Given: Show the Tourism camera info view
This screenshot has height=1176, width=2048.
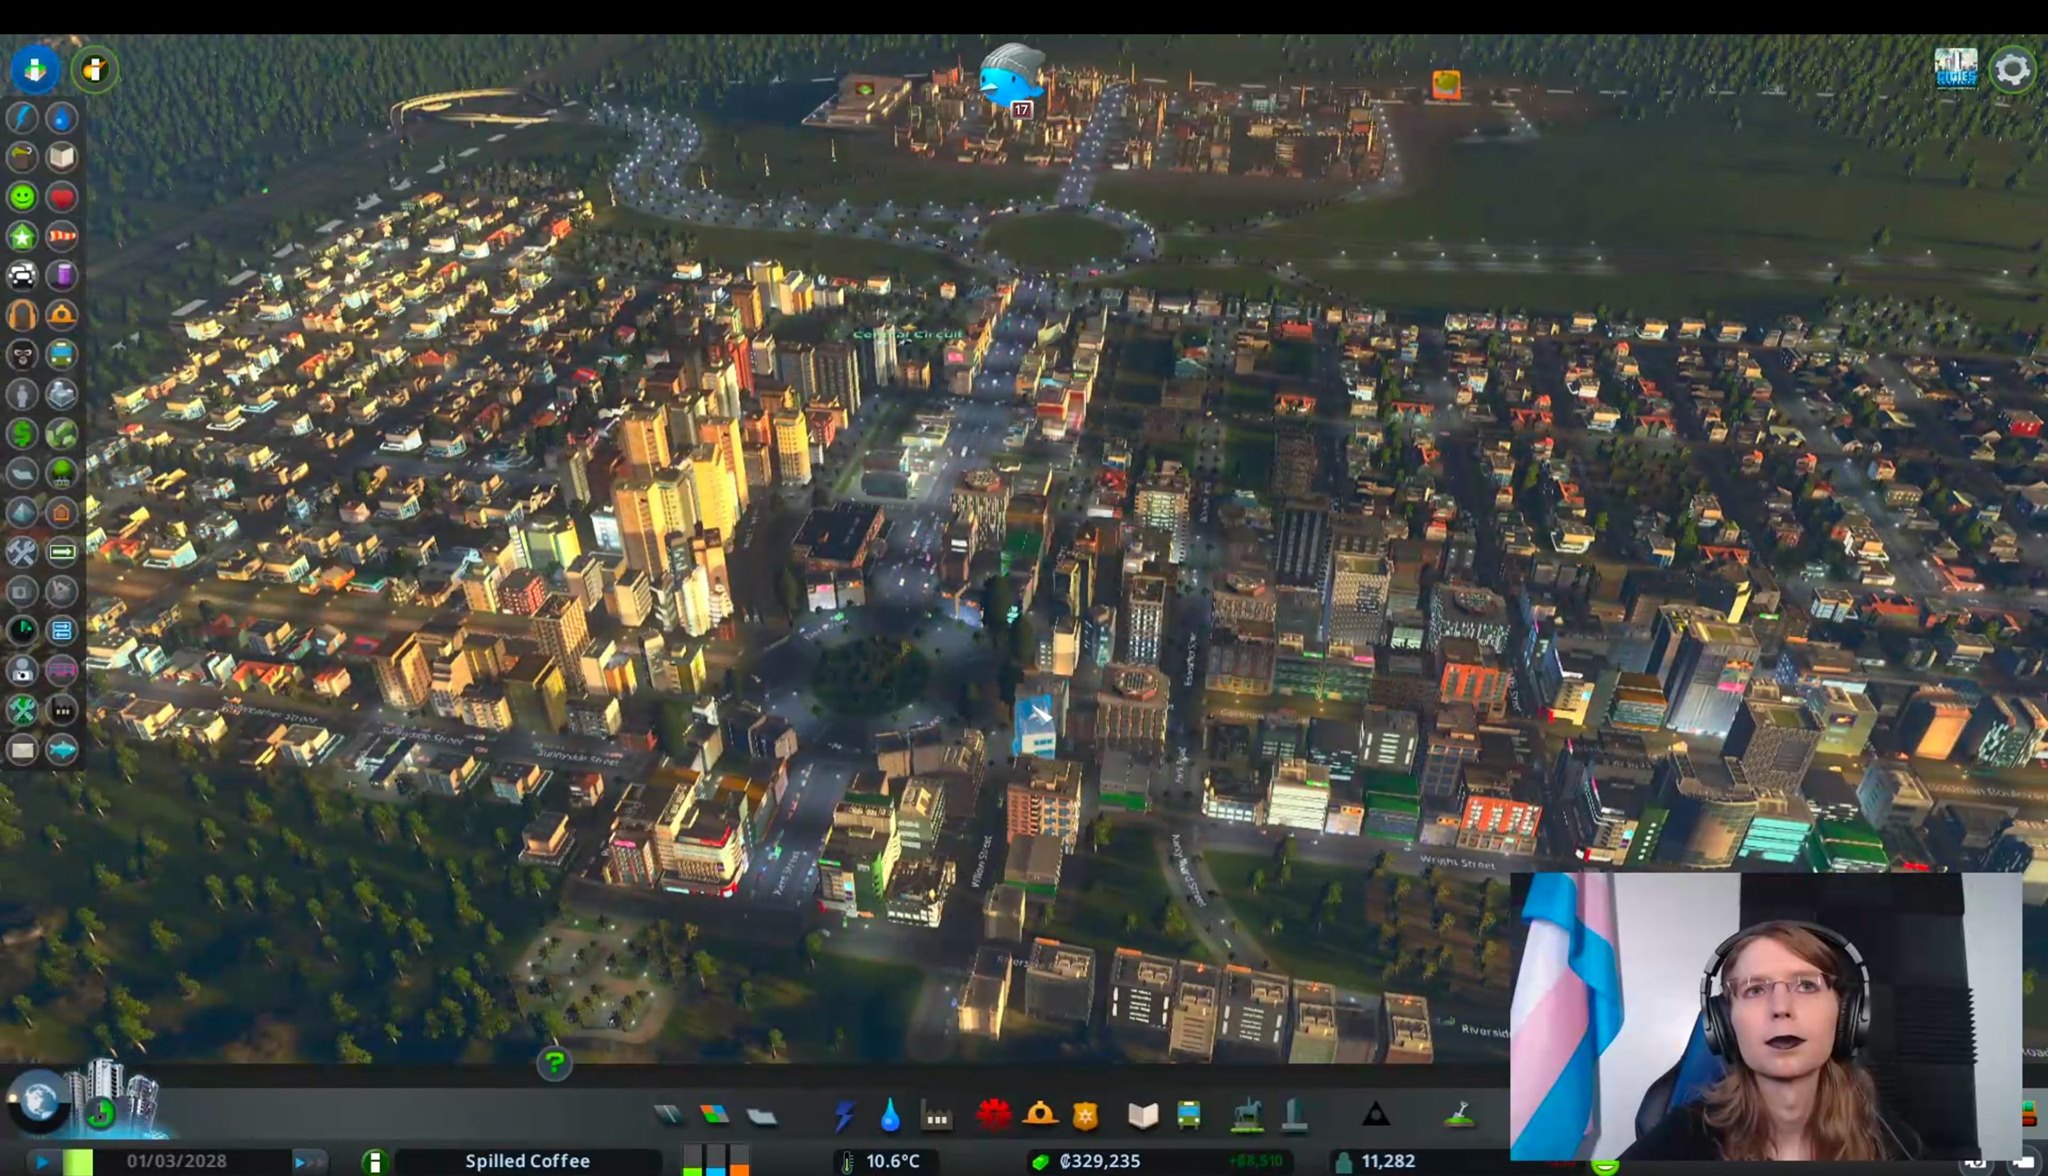Looking at the screenshot, I should tap(22, 671).
